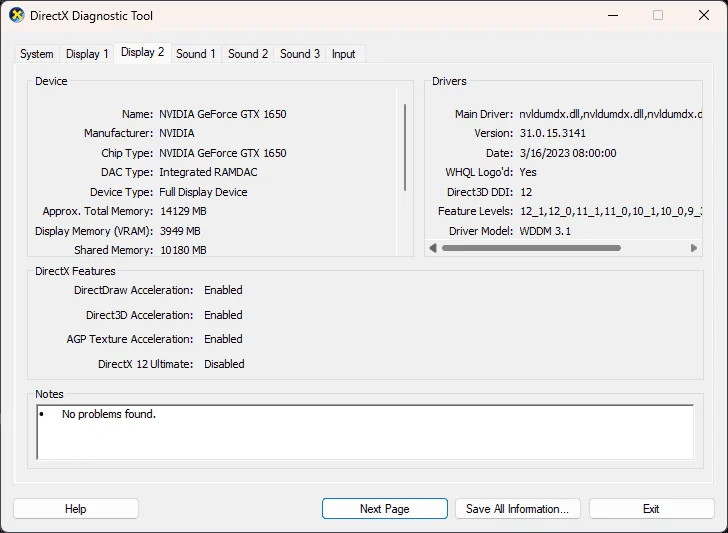Go to the Sound 3 tab
This screenshot has width=728, height=533.
[x=300, y=54]
